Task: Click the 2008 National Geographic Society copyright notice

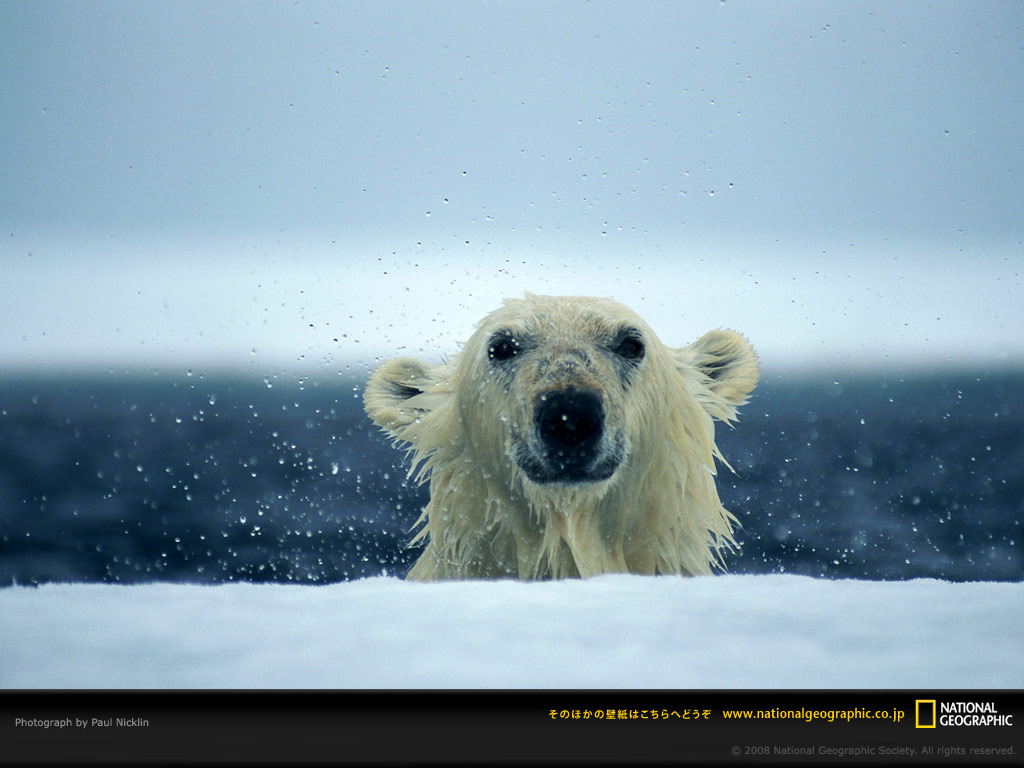Action: coord(873,750)
